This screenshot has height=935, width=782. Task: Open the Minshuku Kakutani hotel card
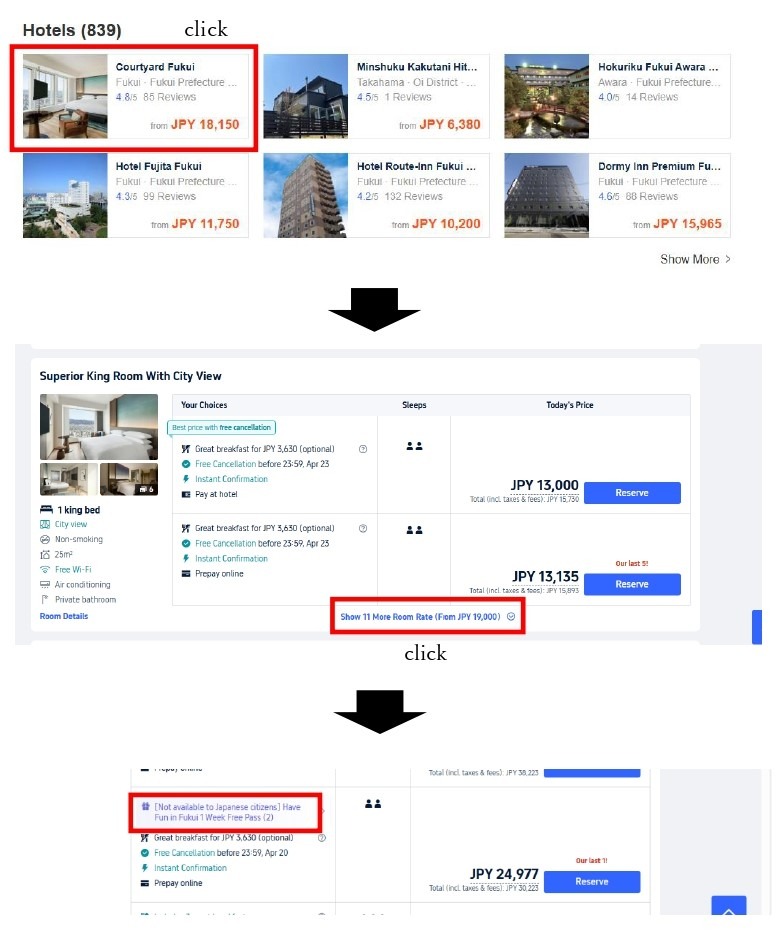click(376, 97)
